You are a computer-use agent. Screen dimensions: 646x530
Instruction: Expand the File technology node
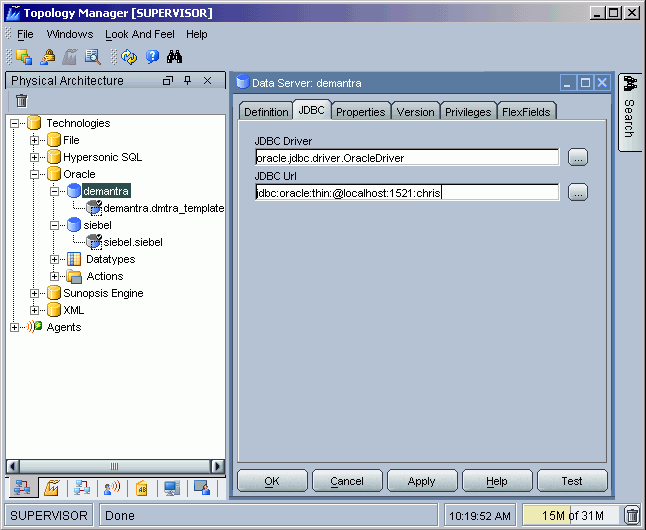point(35,140)
